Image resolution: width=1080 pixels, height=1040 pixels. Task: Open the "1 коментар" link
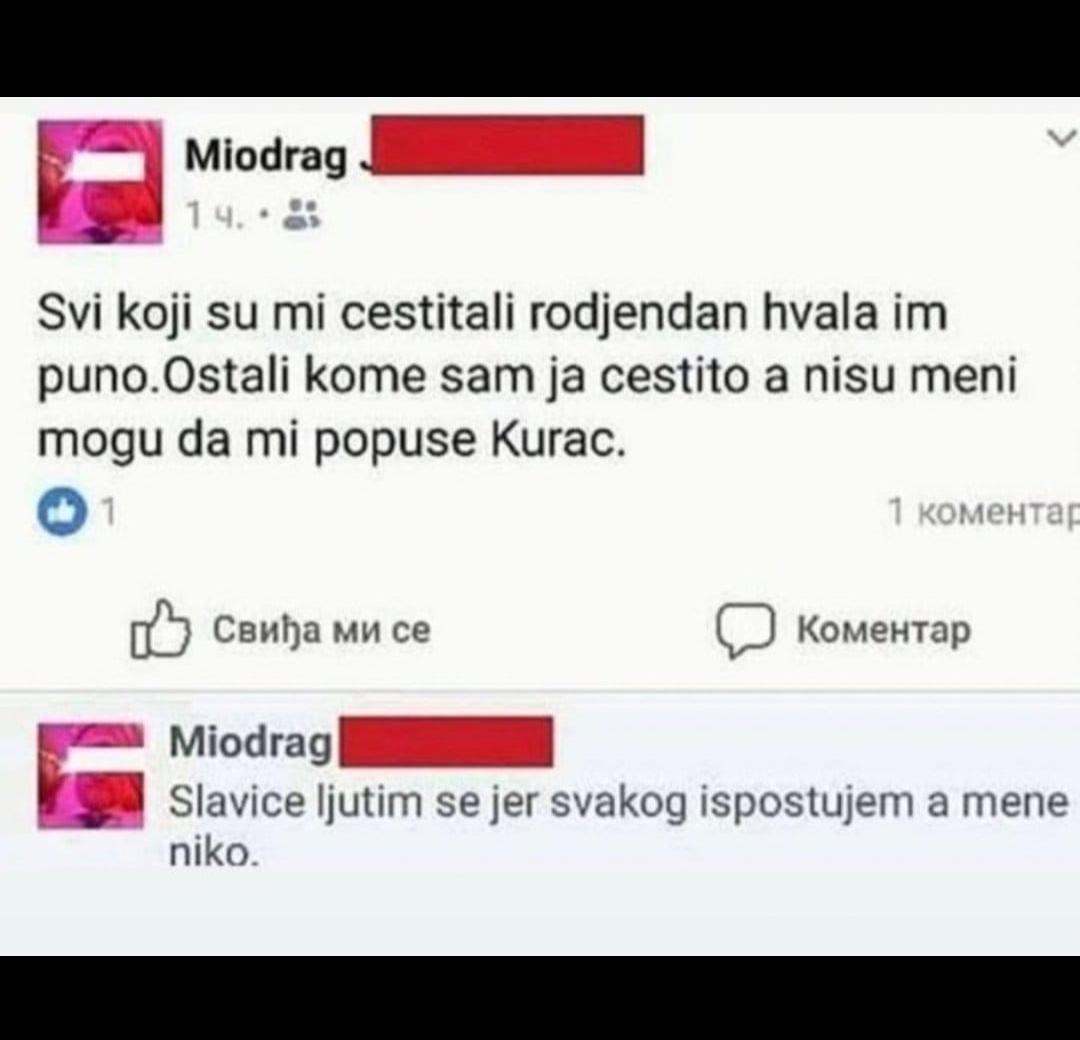pos(983,512)
